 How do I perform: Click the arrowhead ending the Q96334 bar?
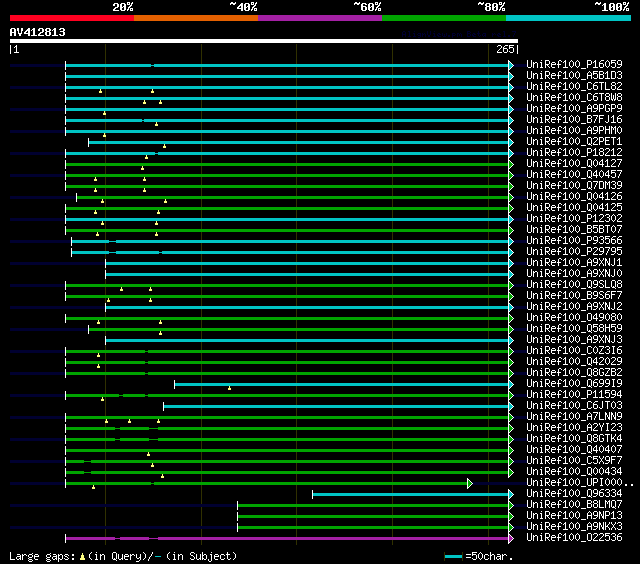[511, 494]
